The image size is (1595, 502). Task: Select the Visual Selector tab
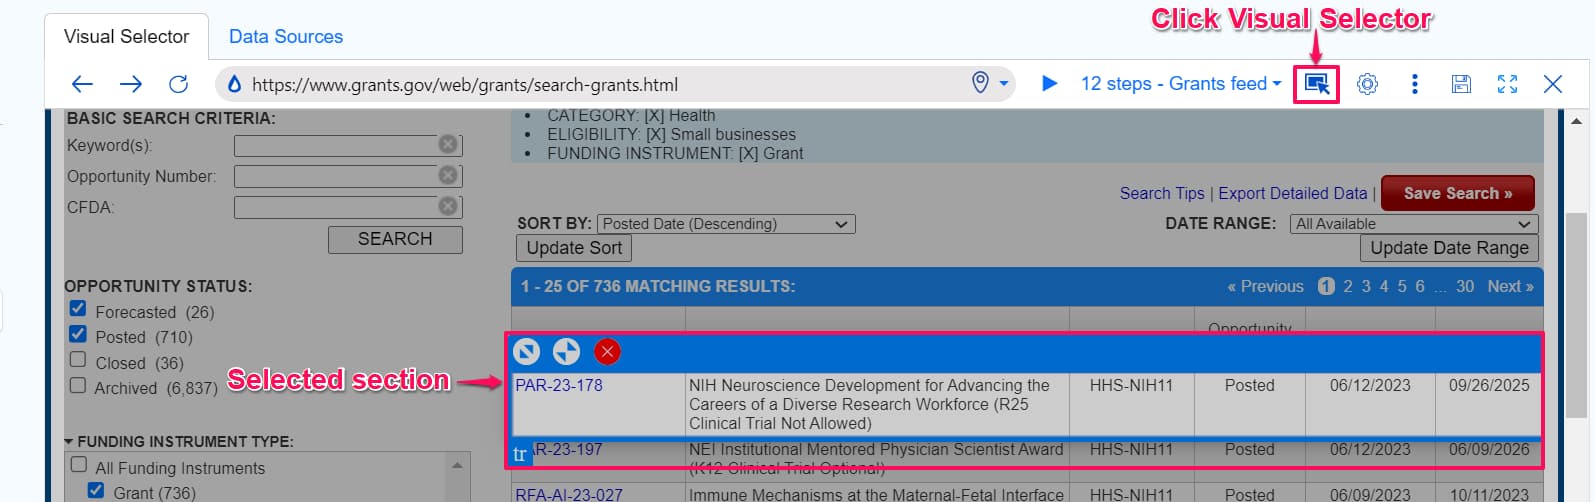click(126, 37)
